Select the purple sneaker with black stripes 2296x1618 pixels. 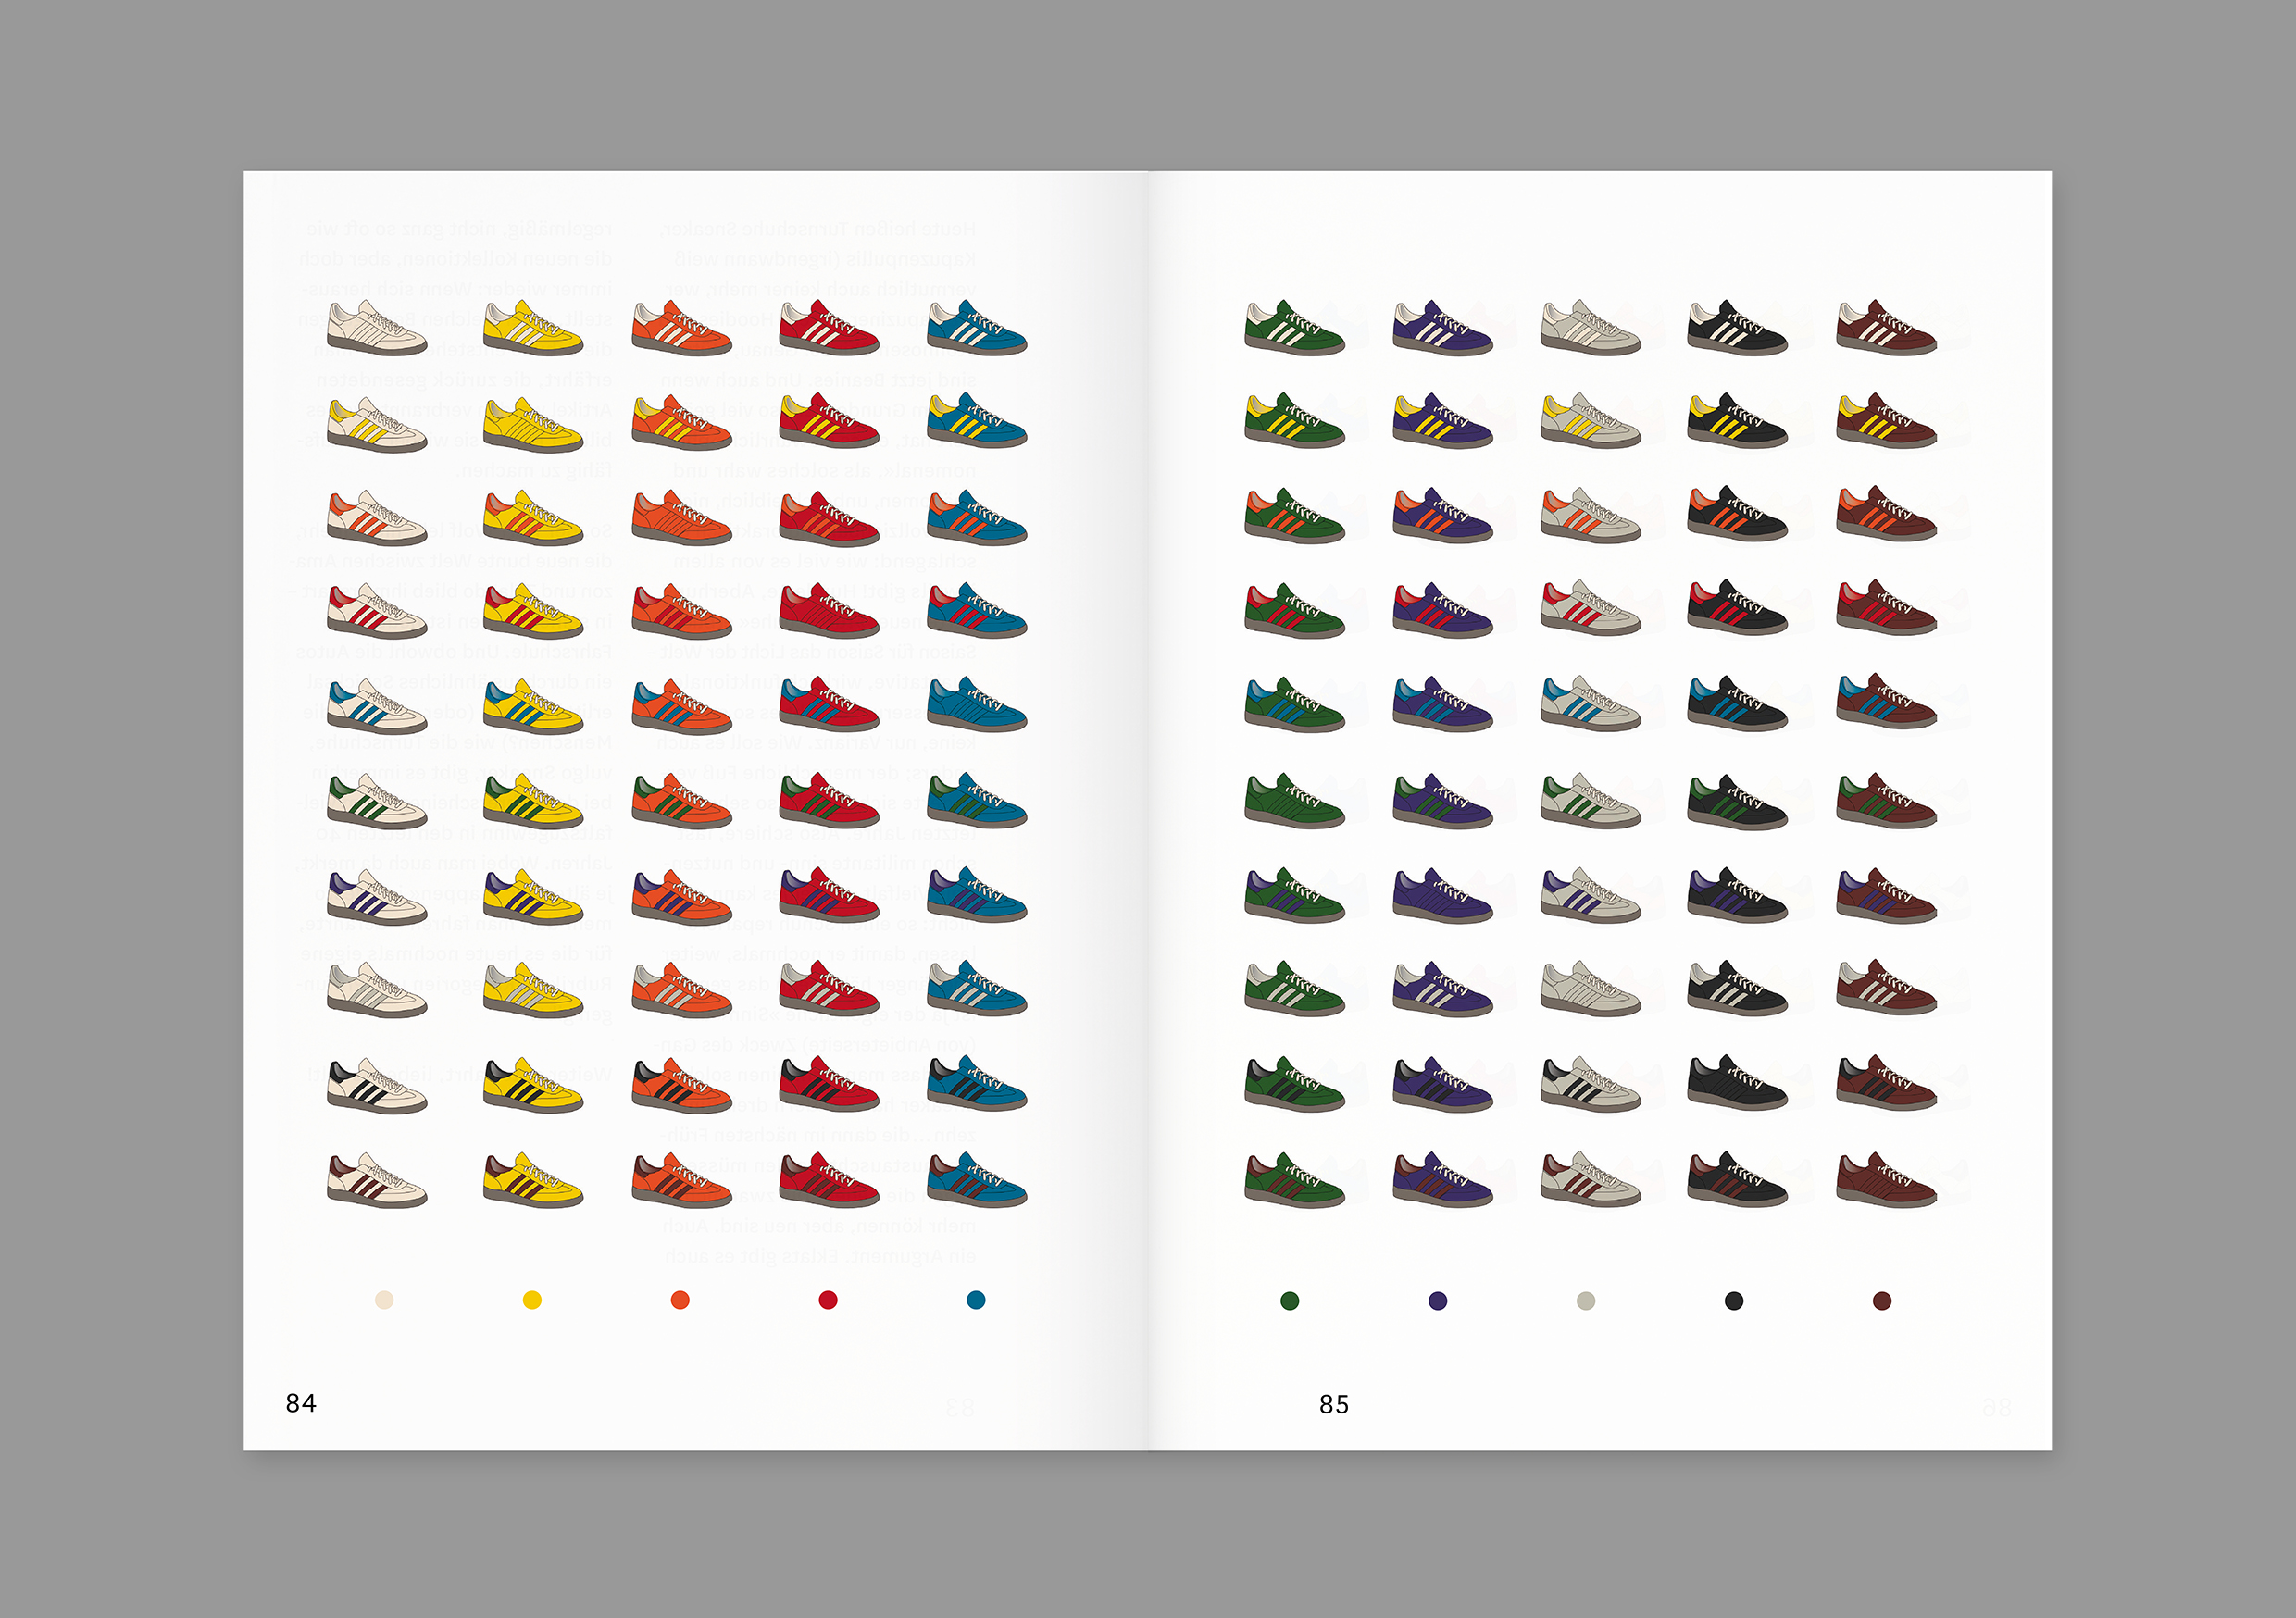click(x=1443, y=1085)
